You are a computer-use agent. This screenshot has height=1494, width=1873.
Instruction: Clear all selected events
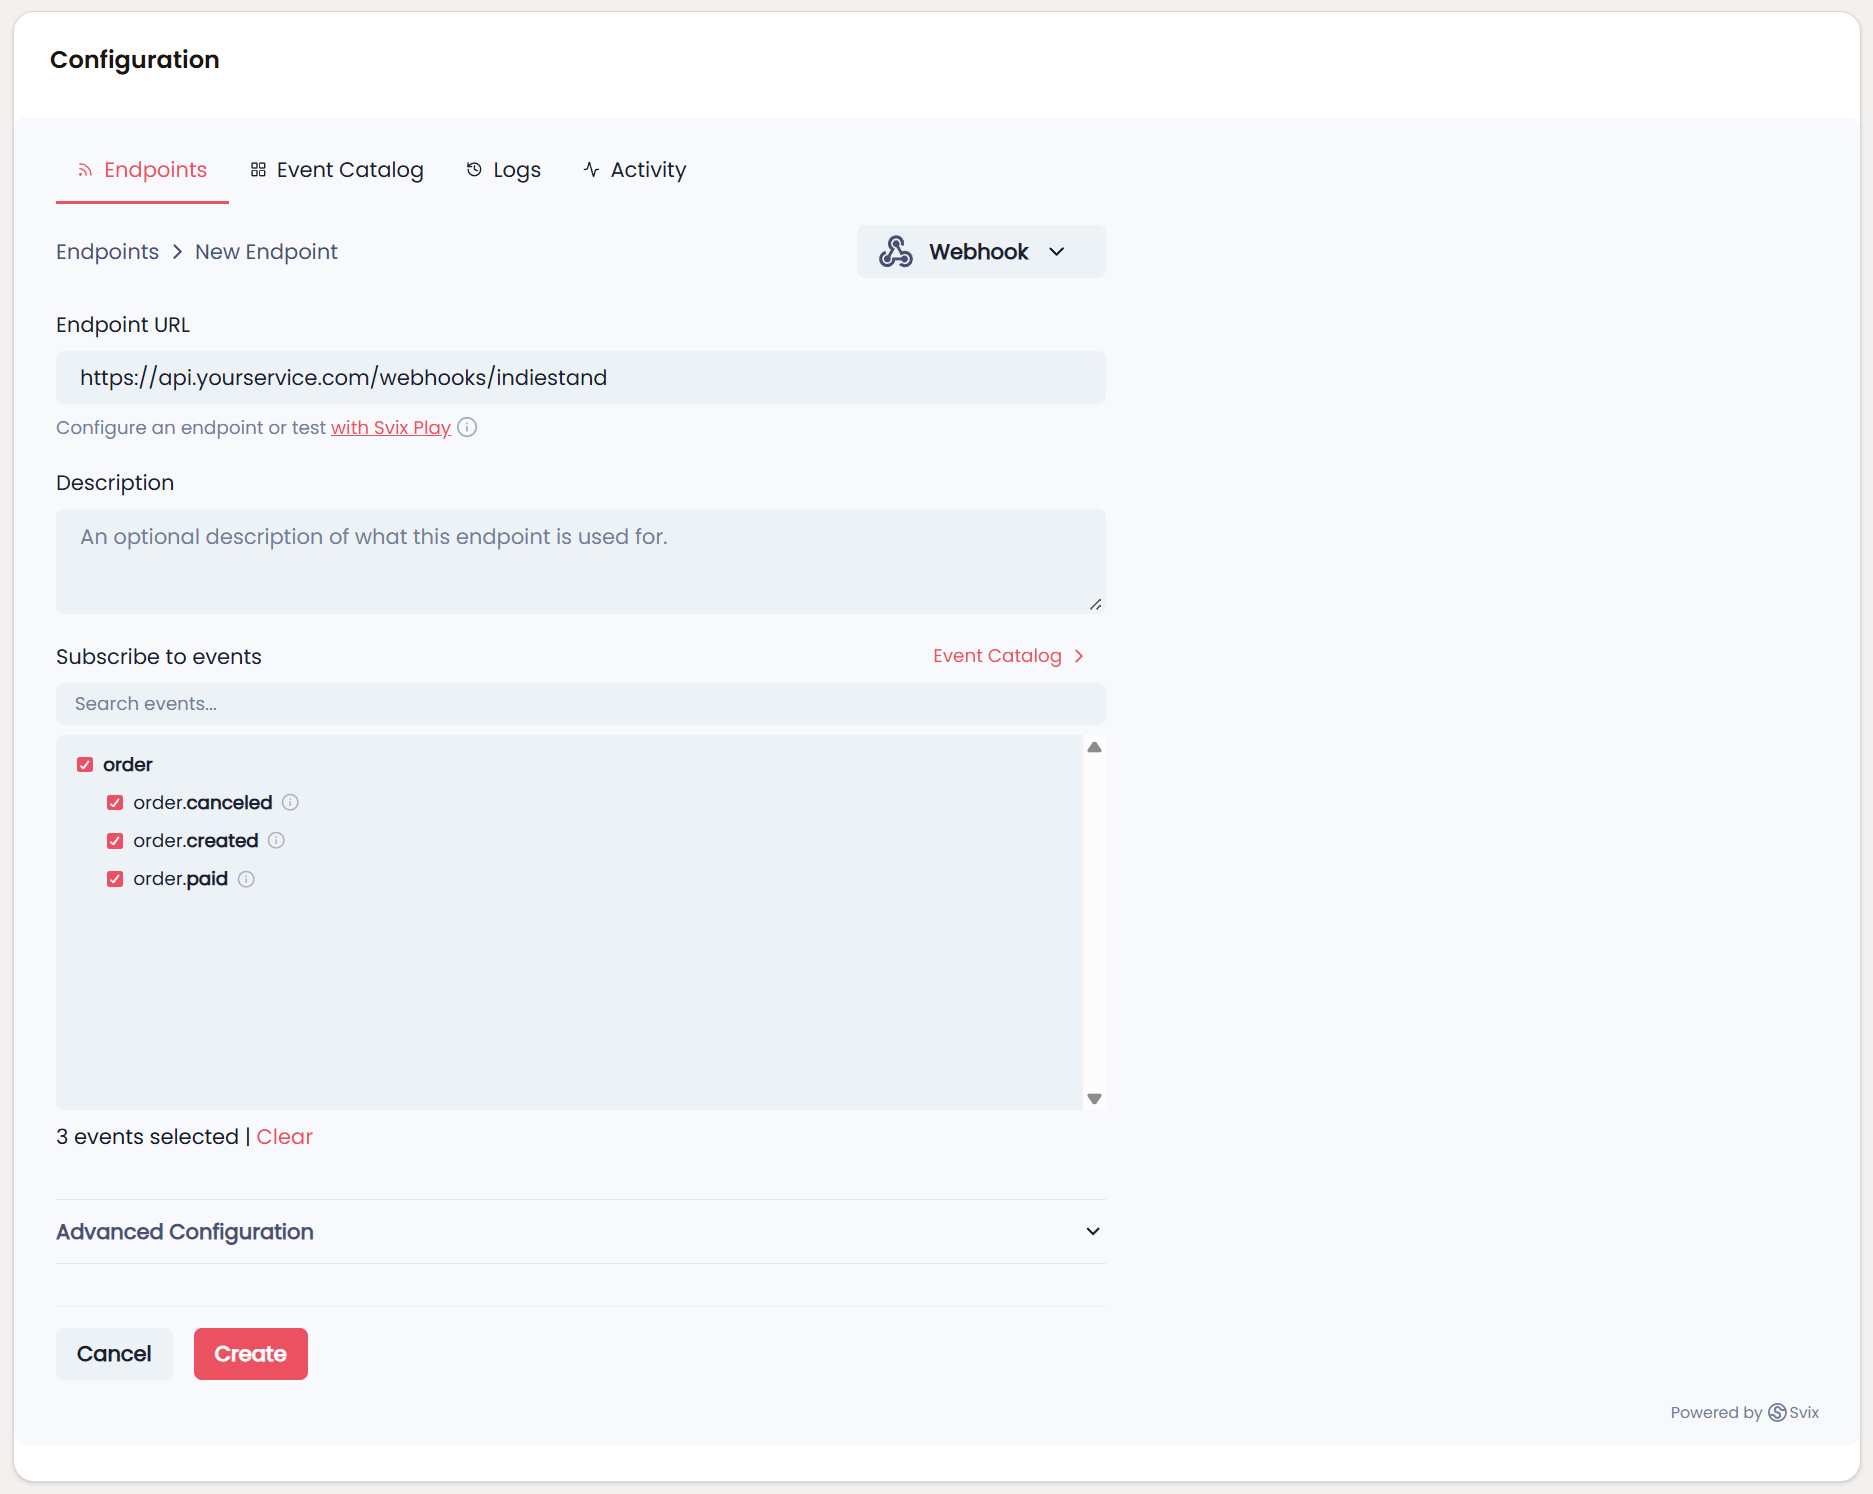(x=284, y=1136)
